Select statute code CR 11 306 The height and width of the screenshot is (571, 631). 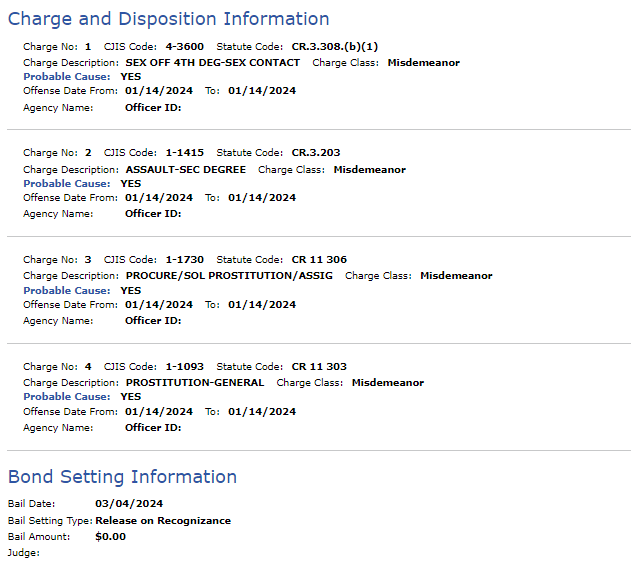click(x=319, y=260)
